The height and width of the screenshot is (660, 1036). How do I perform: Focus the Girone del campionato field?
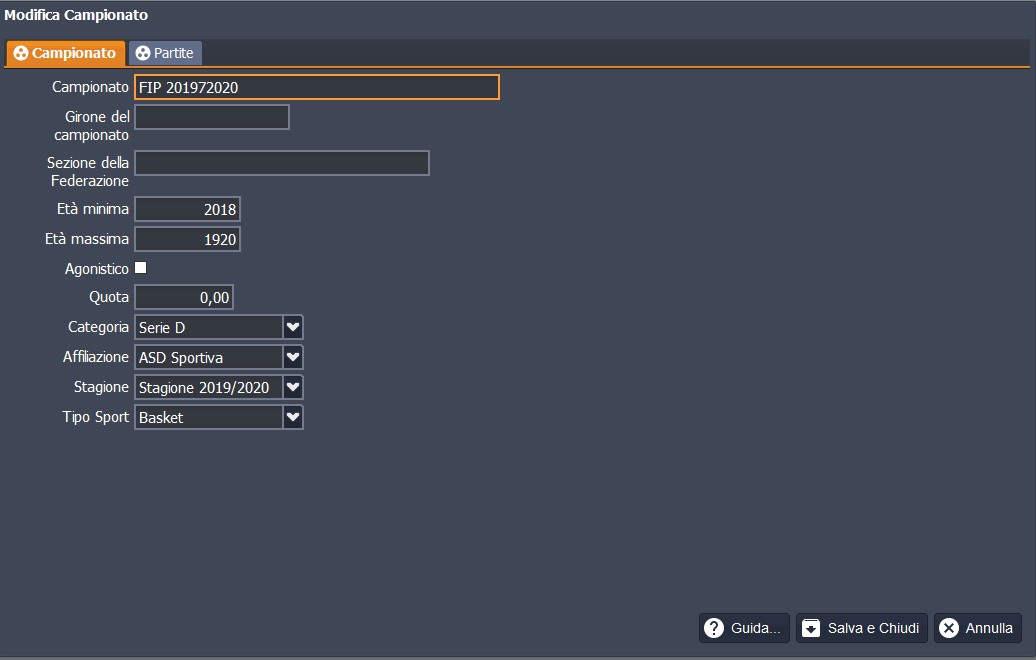(212, 118)
